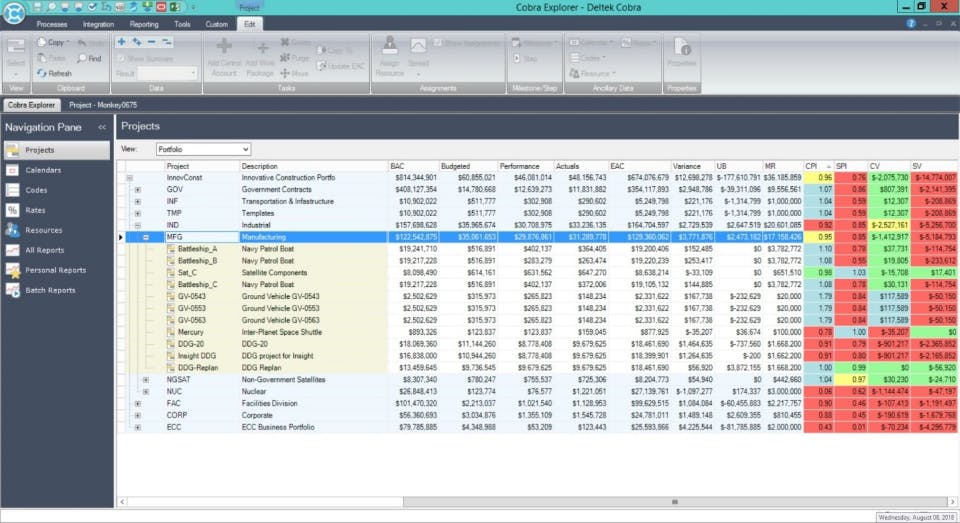Open Batch Reports in the sidebar
This screenshot has height=523, width=960.
point(50,290)
